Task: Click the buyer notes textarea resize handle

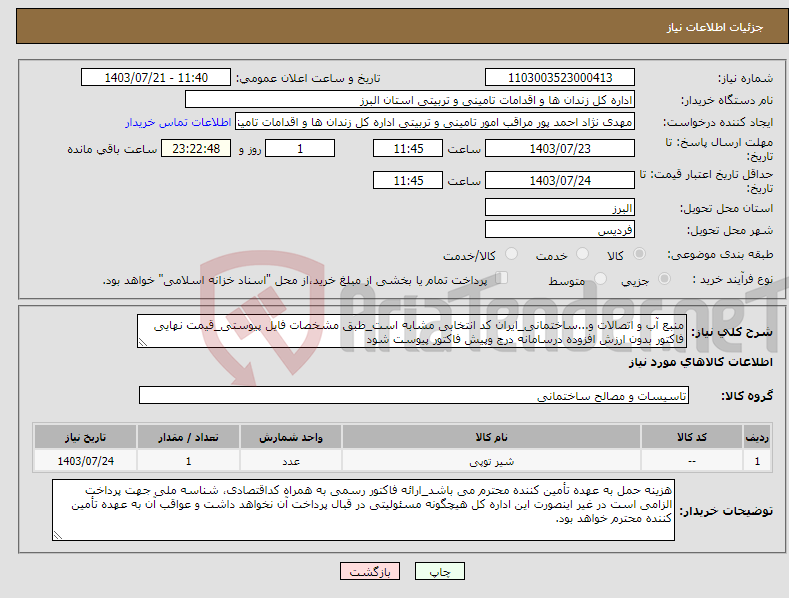Action: [x=57, y=536]
